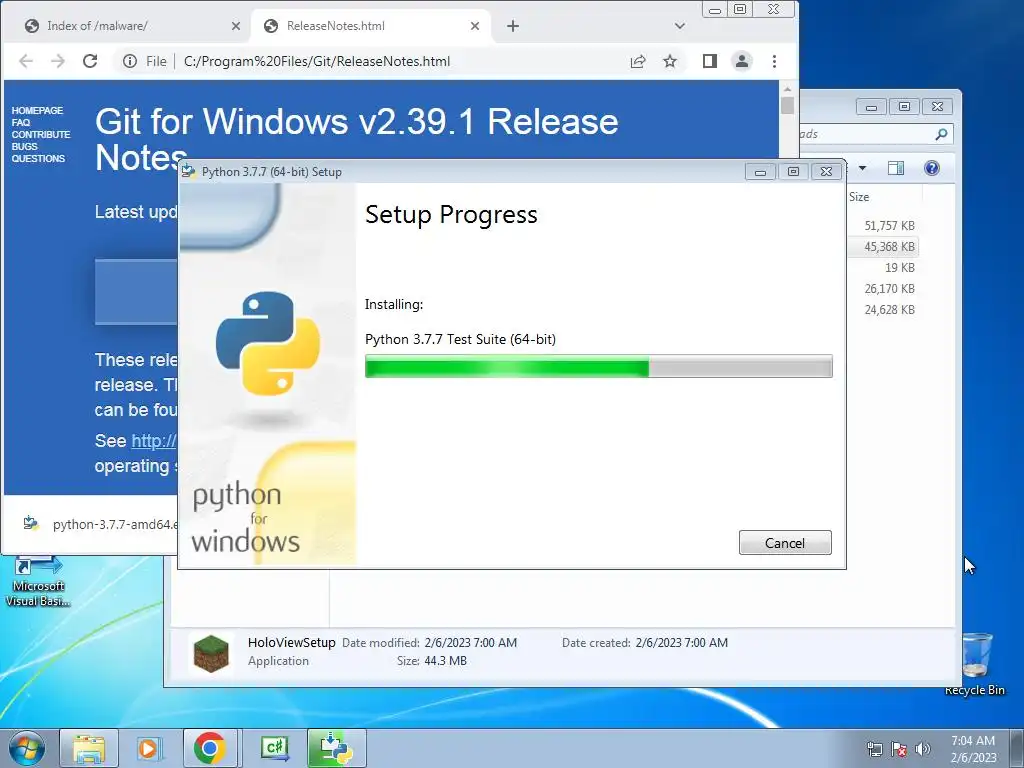Go back in Chrome

pos(26,61)
